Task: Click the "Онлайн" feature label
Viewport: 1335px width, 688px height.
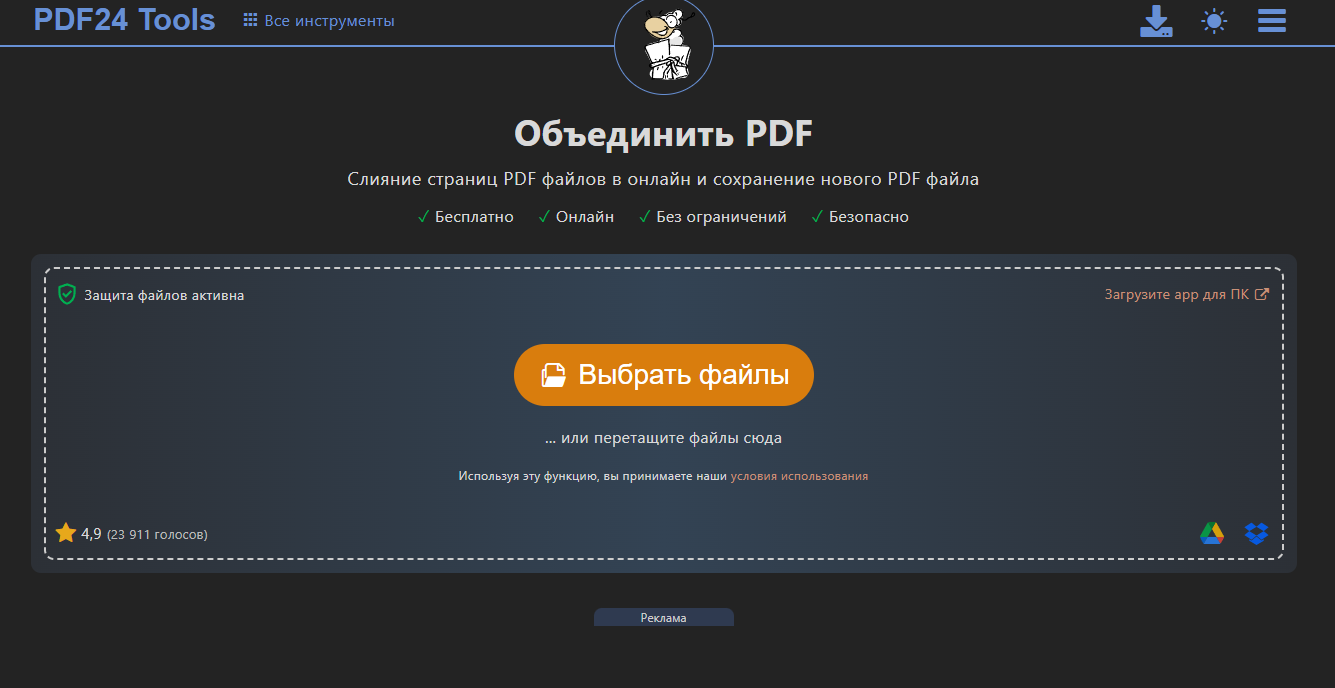Action: 585,216
